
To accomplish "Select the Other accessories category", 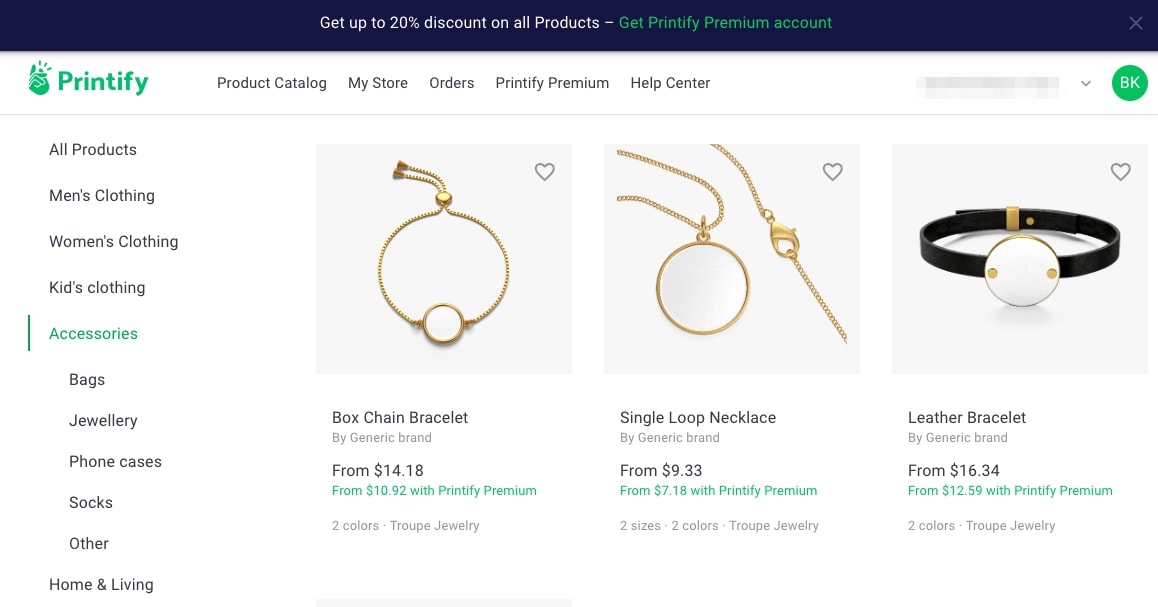I will click(x=88, y=543).
